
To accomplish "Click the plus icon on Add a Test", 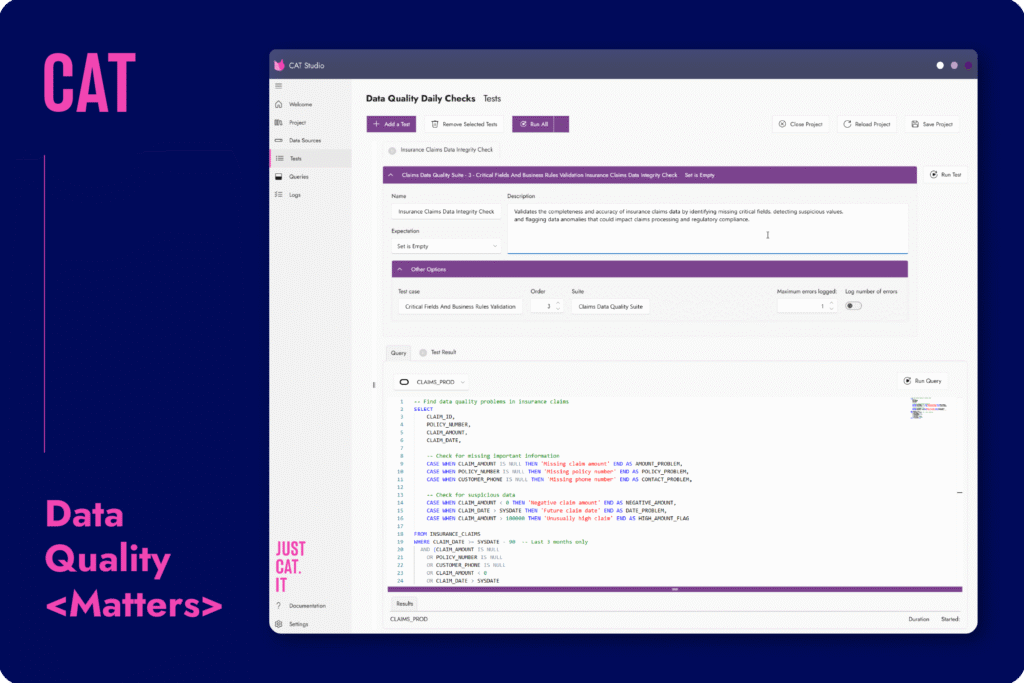I will point(376,124).
